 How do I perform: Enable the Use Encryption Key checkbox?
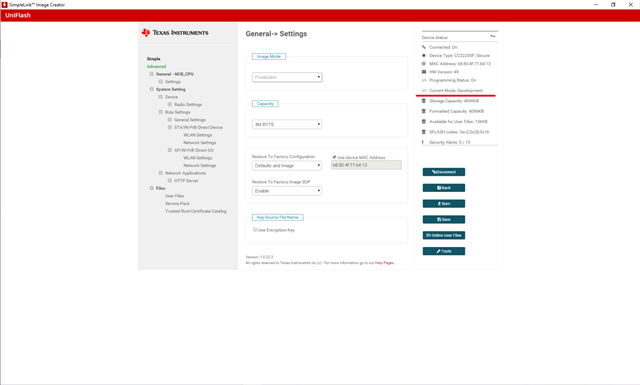[x=255, y=230]
